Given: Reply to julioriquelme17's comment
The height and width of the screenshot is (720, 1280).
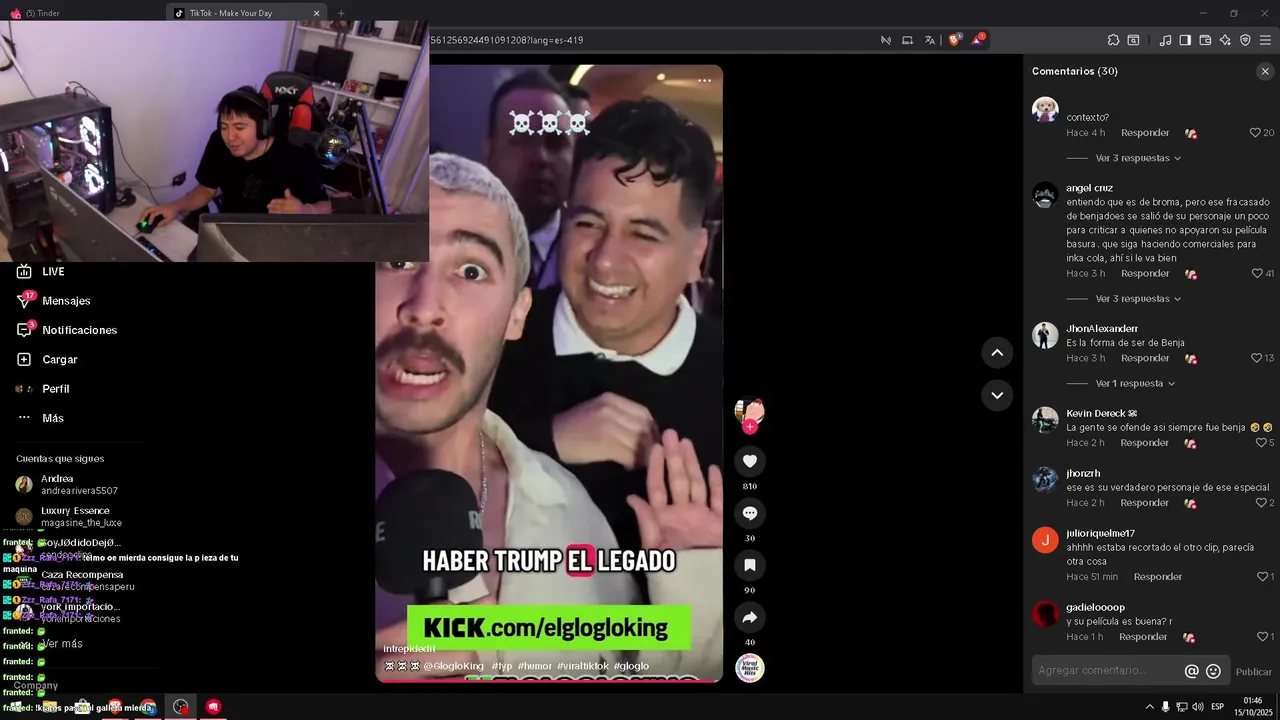Looking at the screenshot, I should (1158, 576).
